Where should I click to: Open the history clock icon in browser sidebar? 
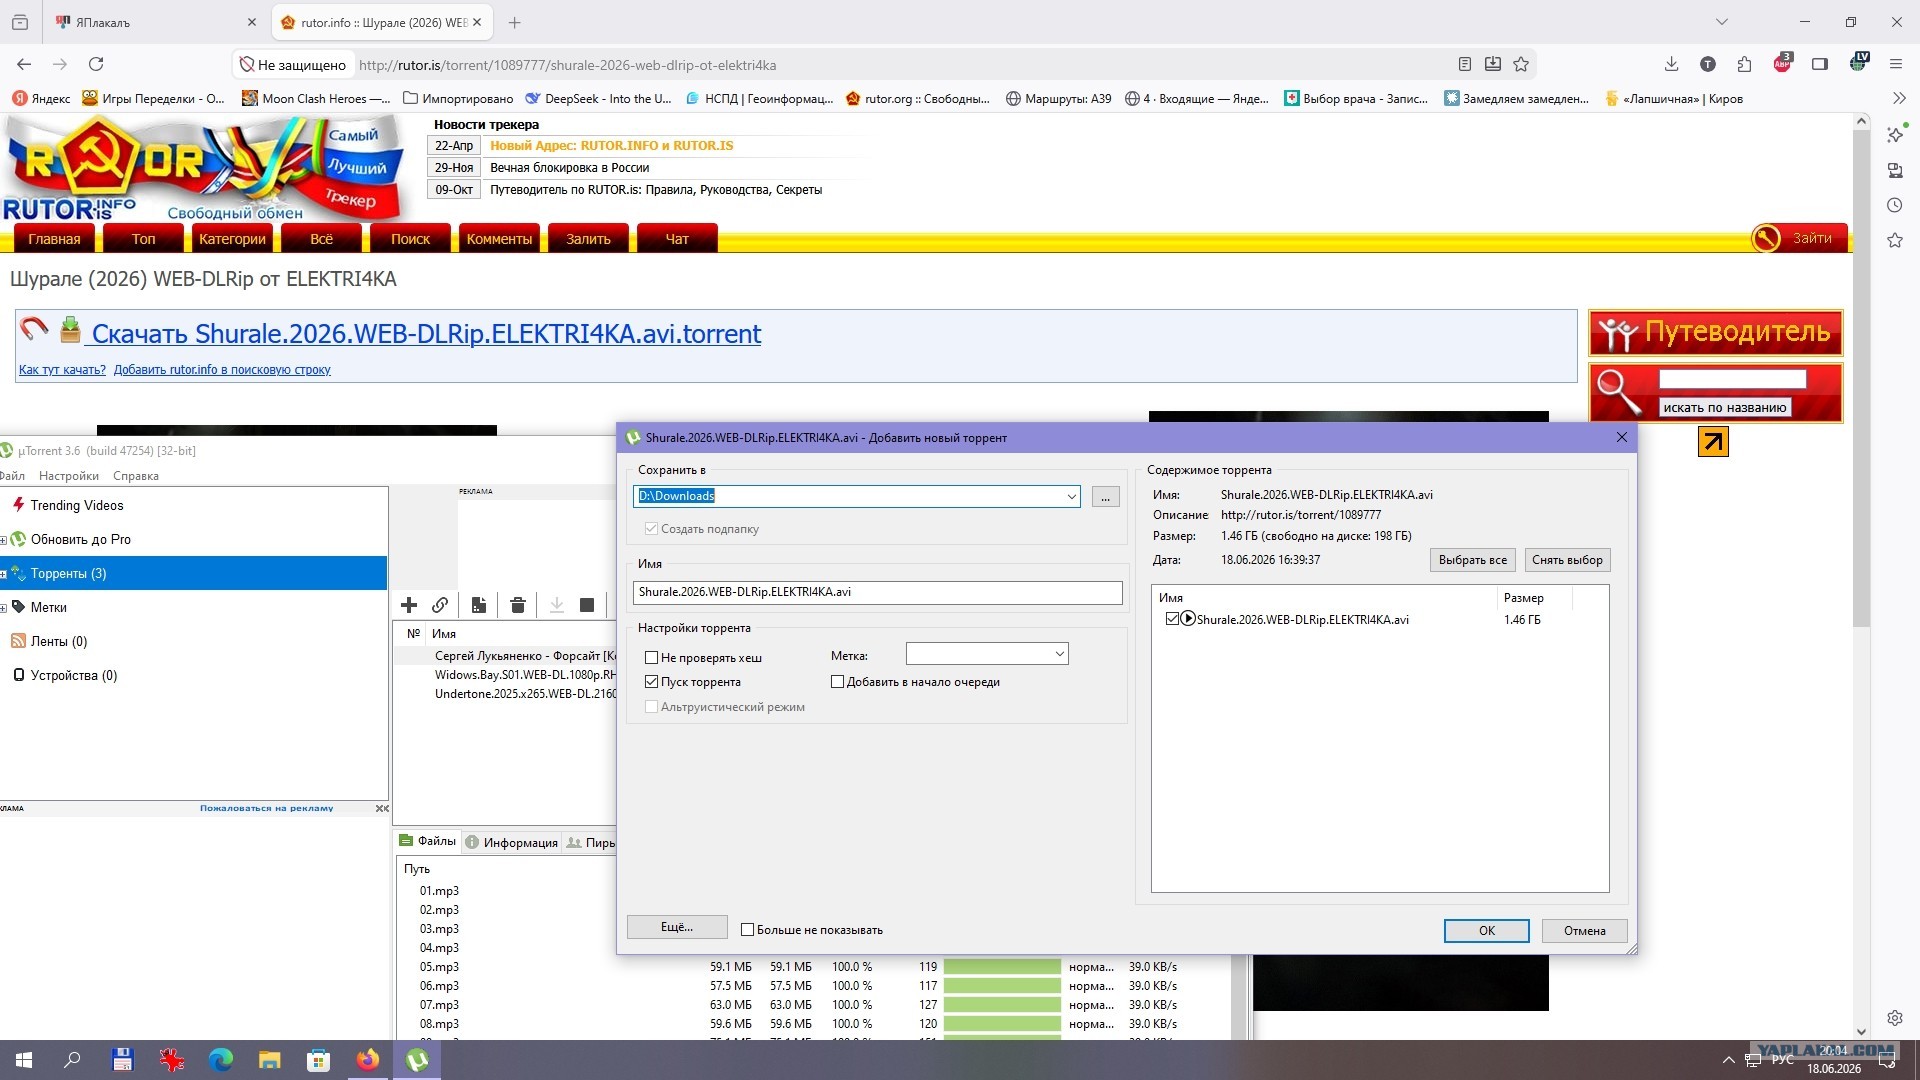[x=1895, y=205]
